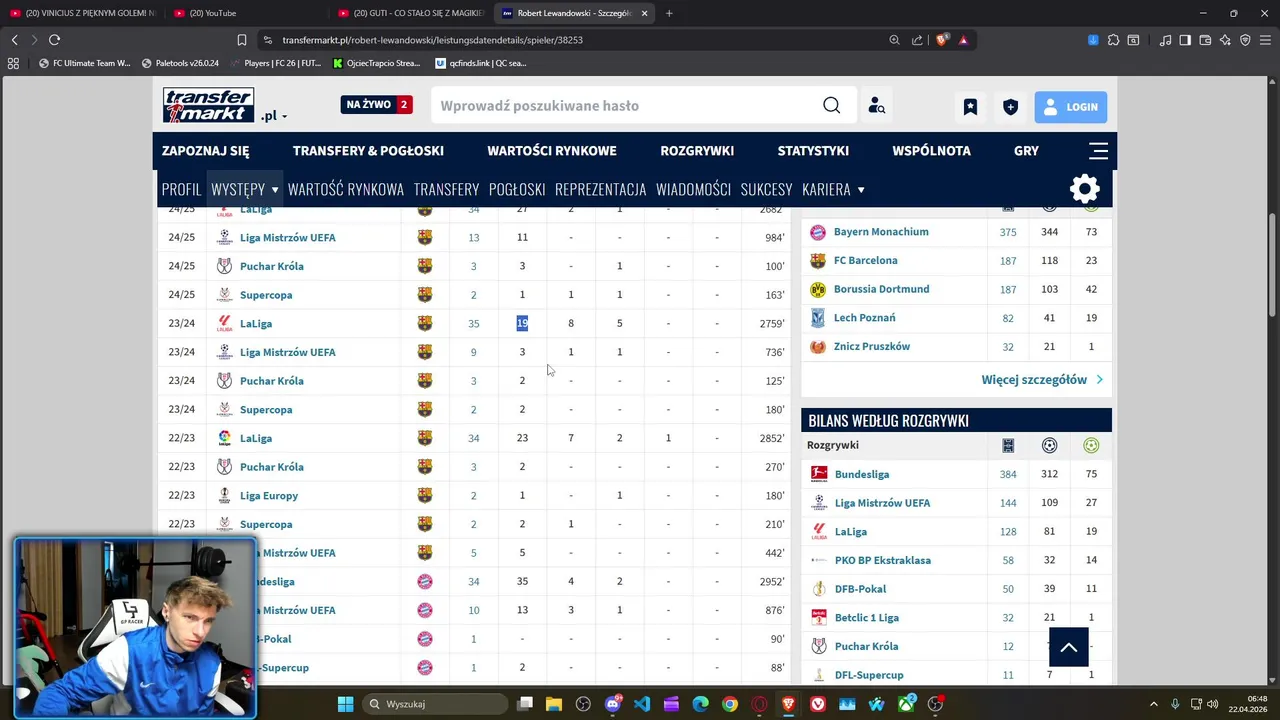Open Lech Poznań club link
This screenshot has width=1280, height=720.
864,318
